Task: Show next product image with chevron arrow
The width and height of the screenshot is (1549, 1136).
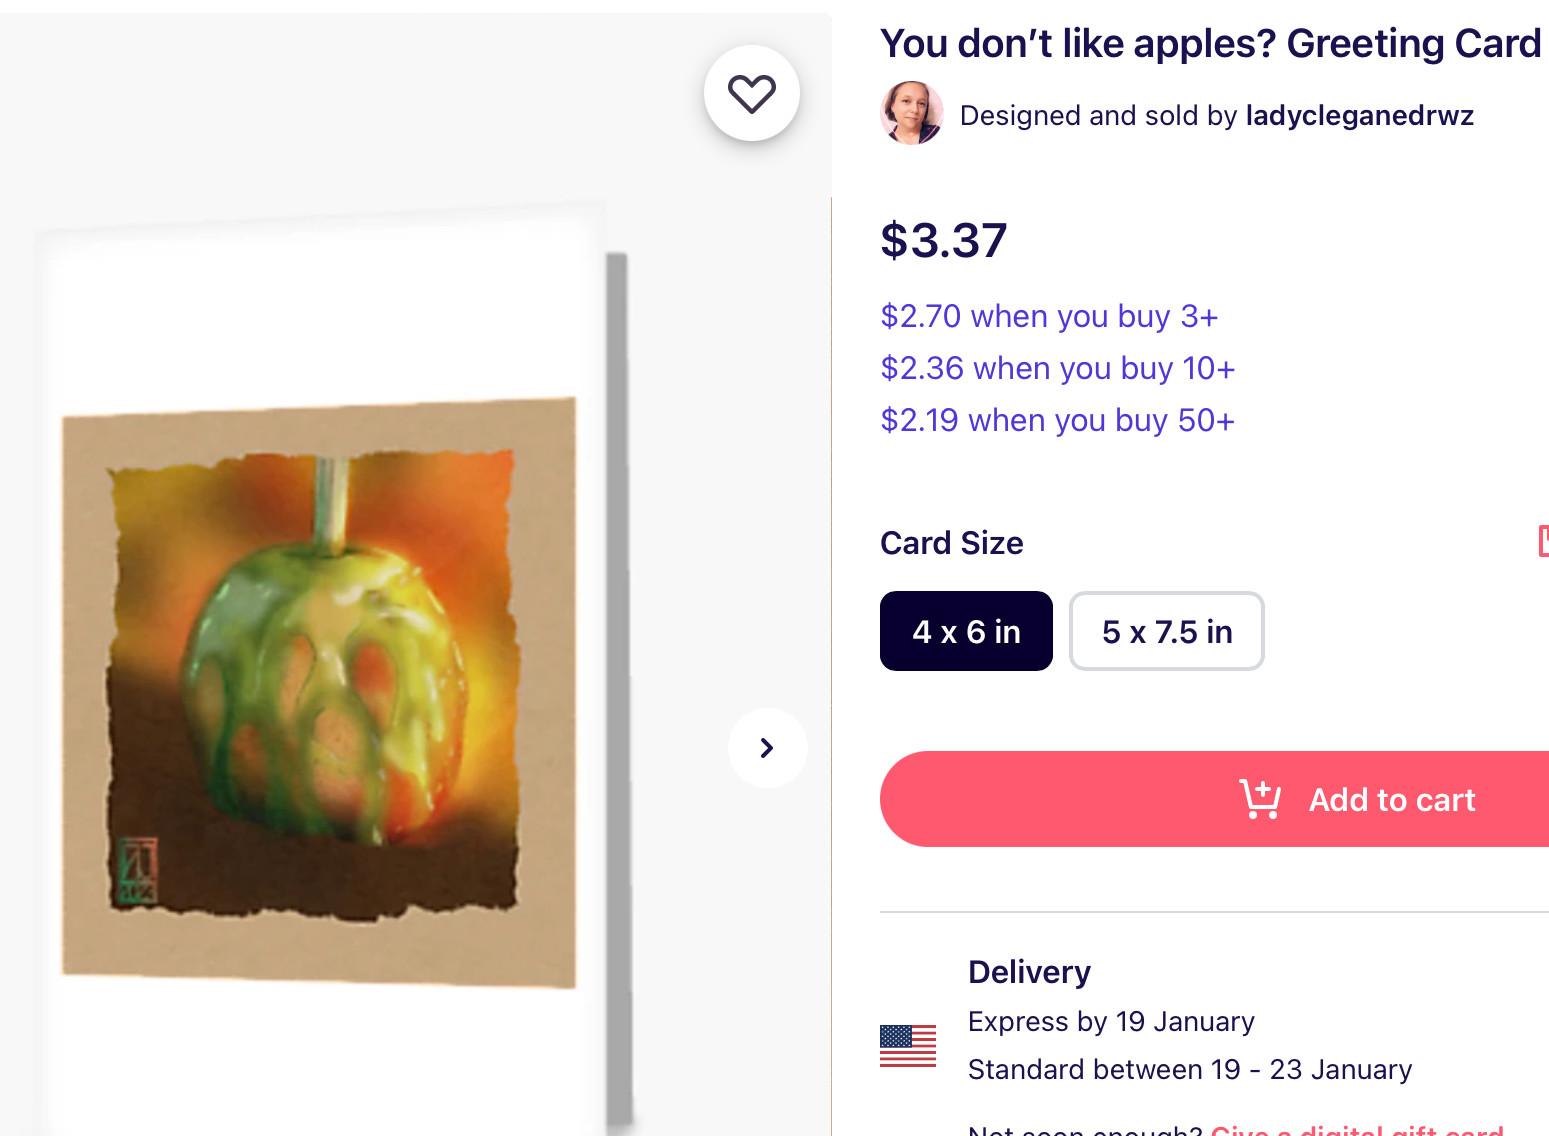Action: (767, 748)
